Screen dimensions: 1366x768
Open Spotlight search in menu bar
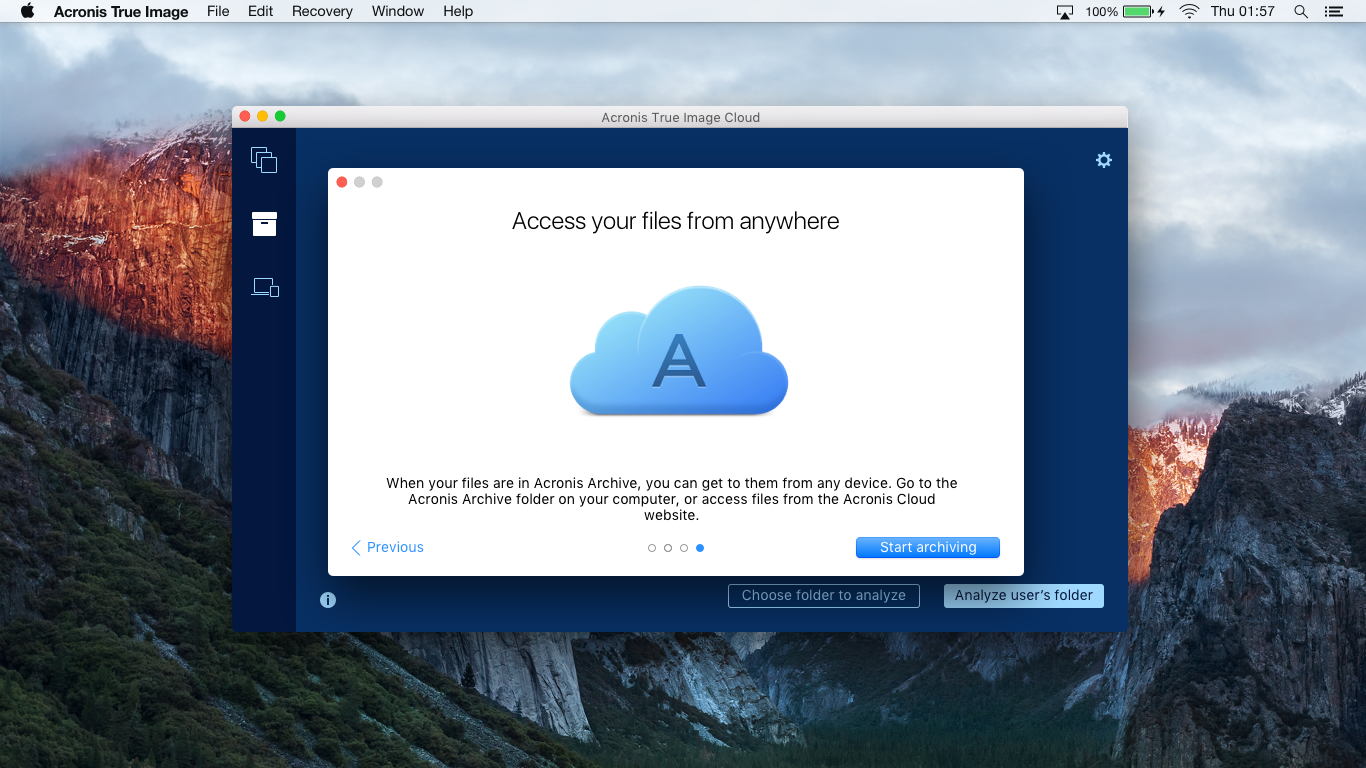pyautogui.click(x=1301, y=11)
